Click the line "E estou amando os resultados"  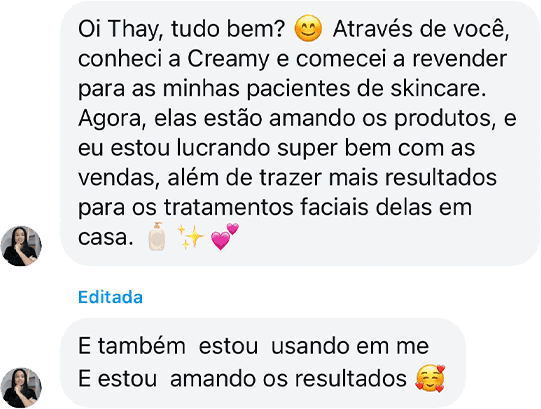(242, 379)
